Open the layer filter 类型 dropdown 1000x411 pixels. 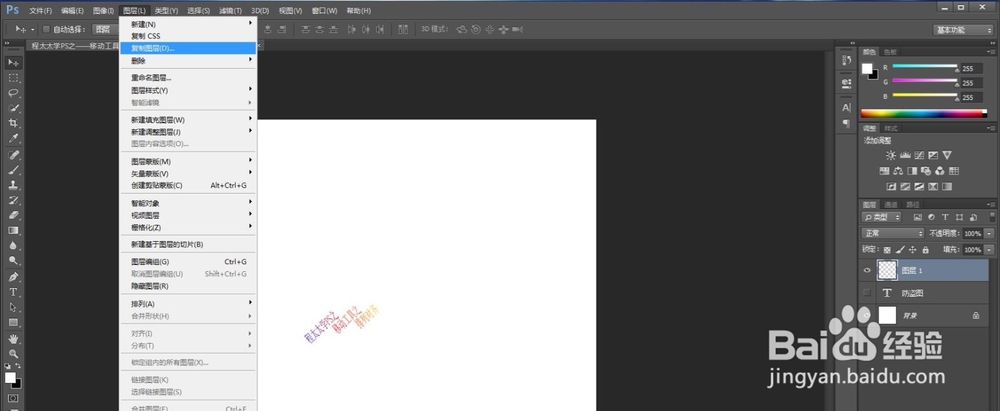tap(883, 218)
